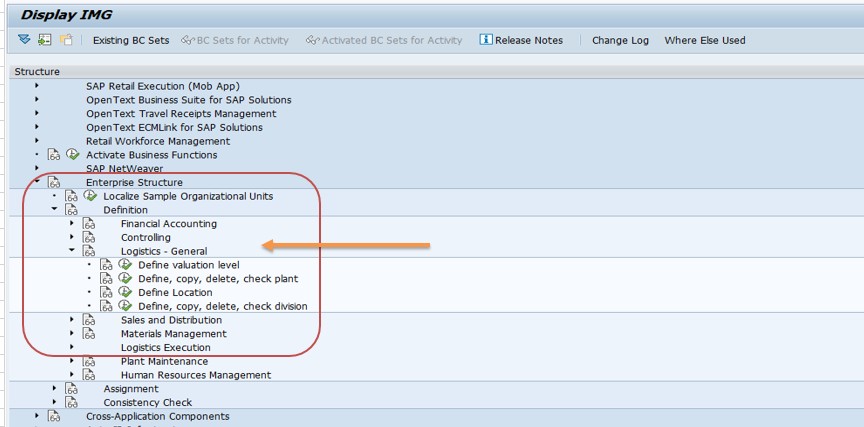Open Existing BC Sets
The height and width of the screenshot is (427, 864).
pyautogui.click(x=131, y=41)
